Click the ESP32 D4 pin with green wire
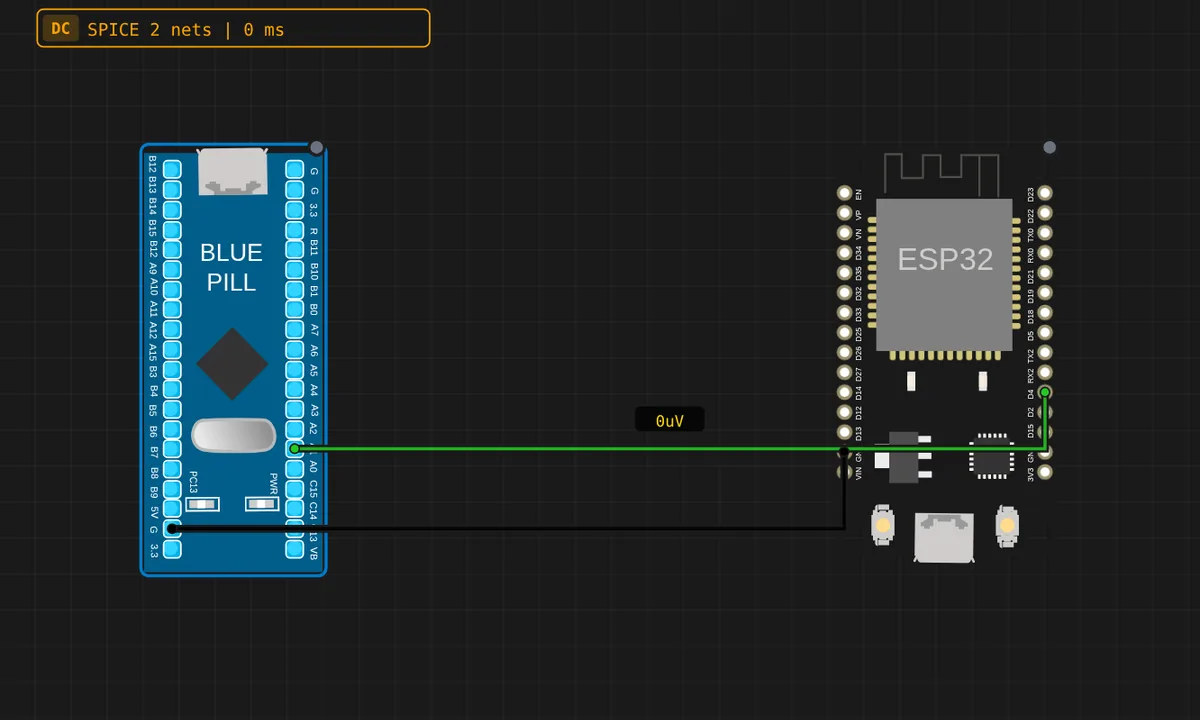 (x=1045, y=392)
